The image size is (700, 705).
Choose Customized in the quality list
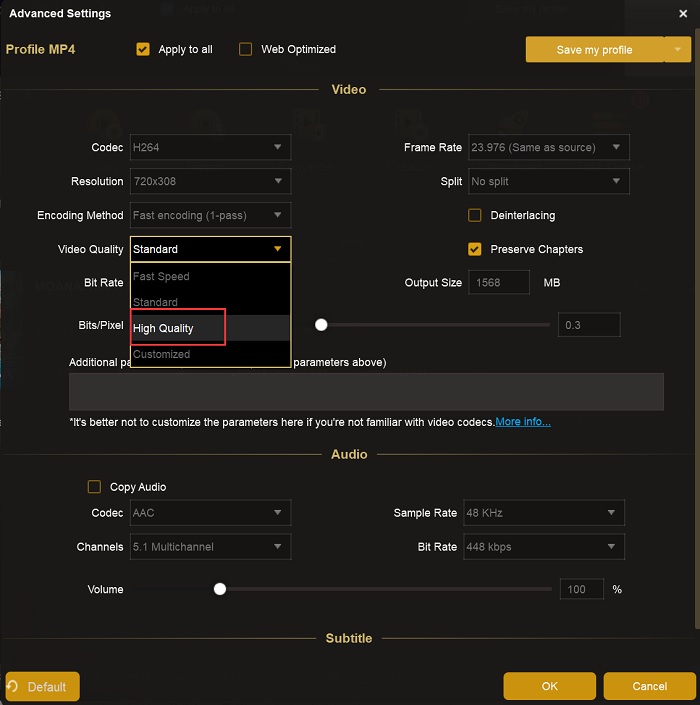tap(210, 354)
